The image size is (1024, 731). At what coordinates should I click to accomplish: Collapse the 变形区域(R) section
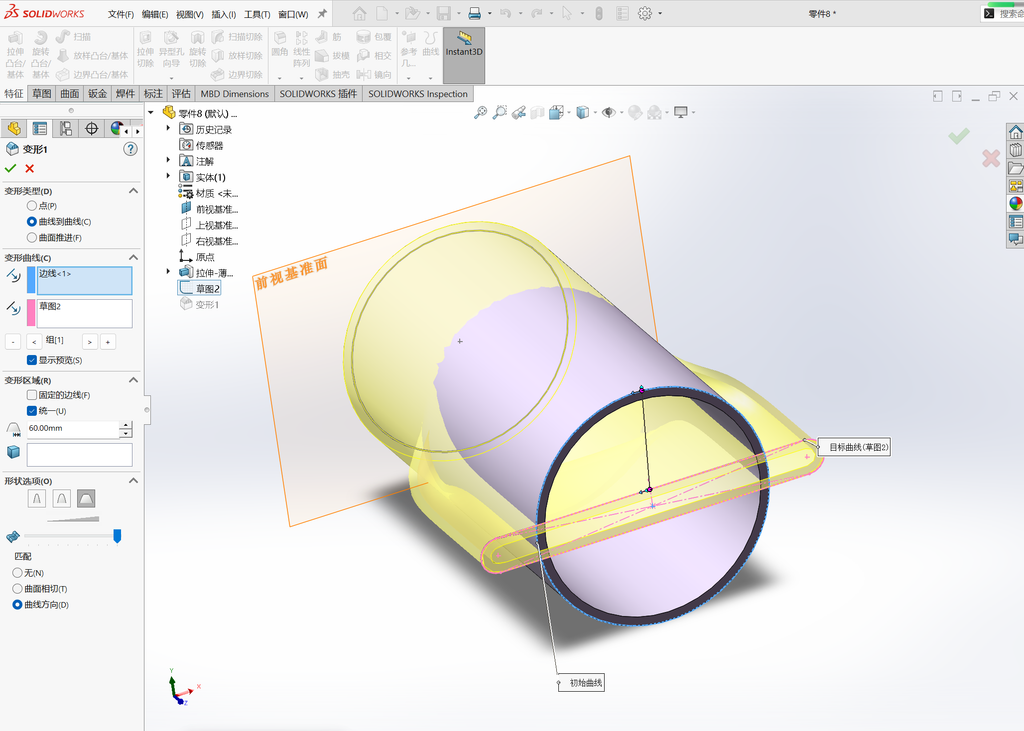pos(133,380)
